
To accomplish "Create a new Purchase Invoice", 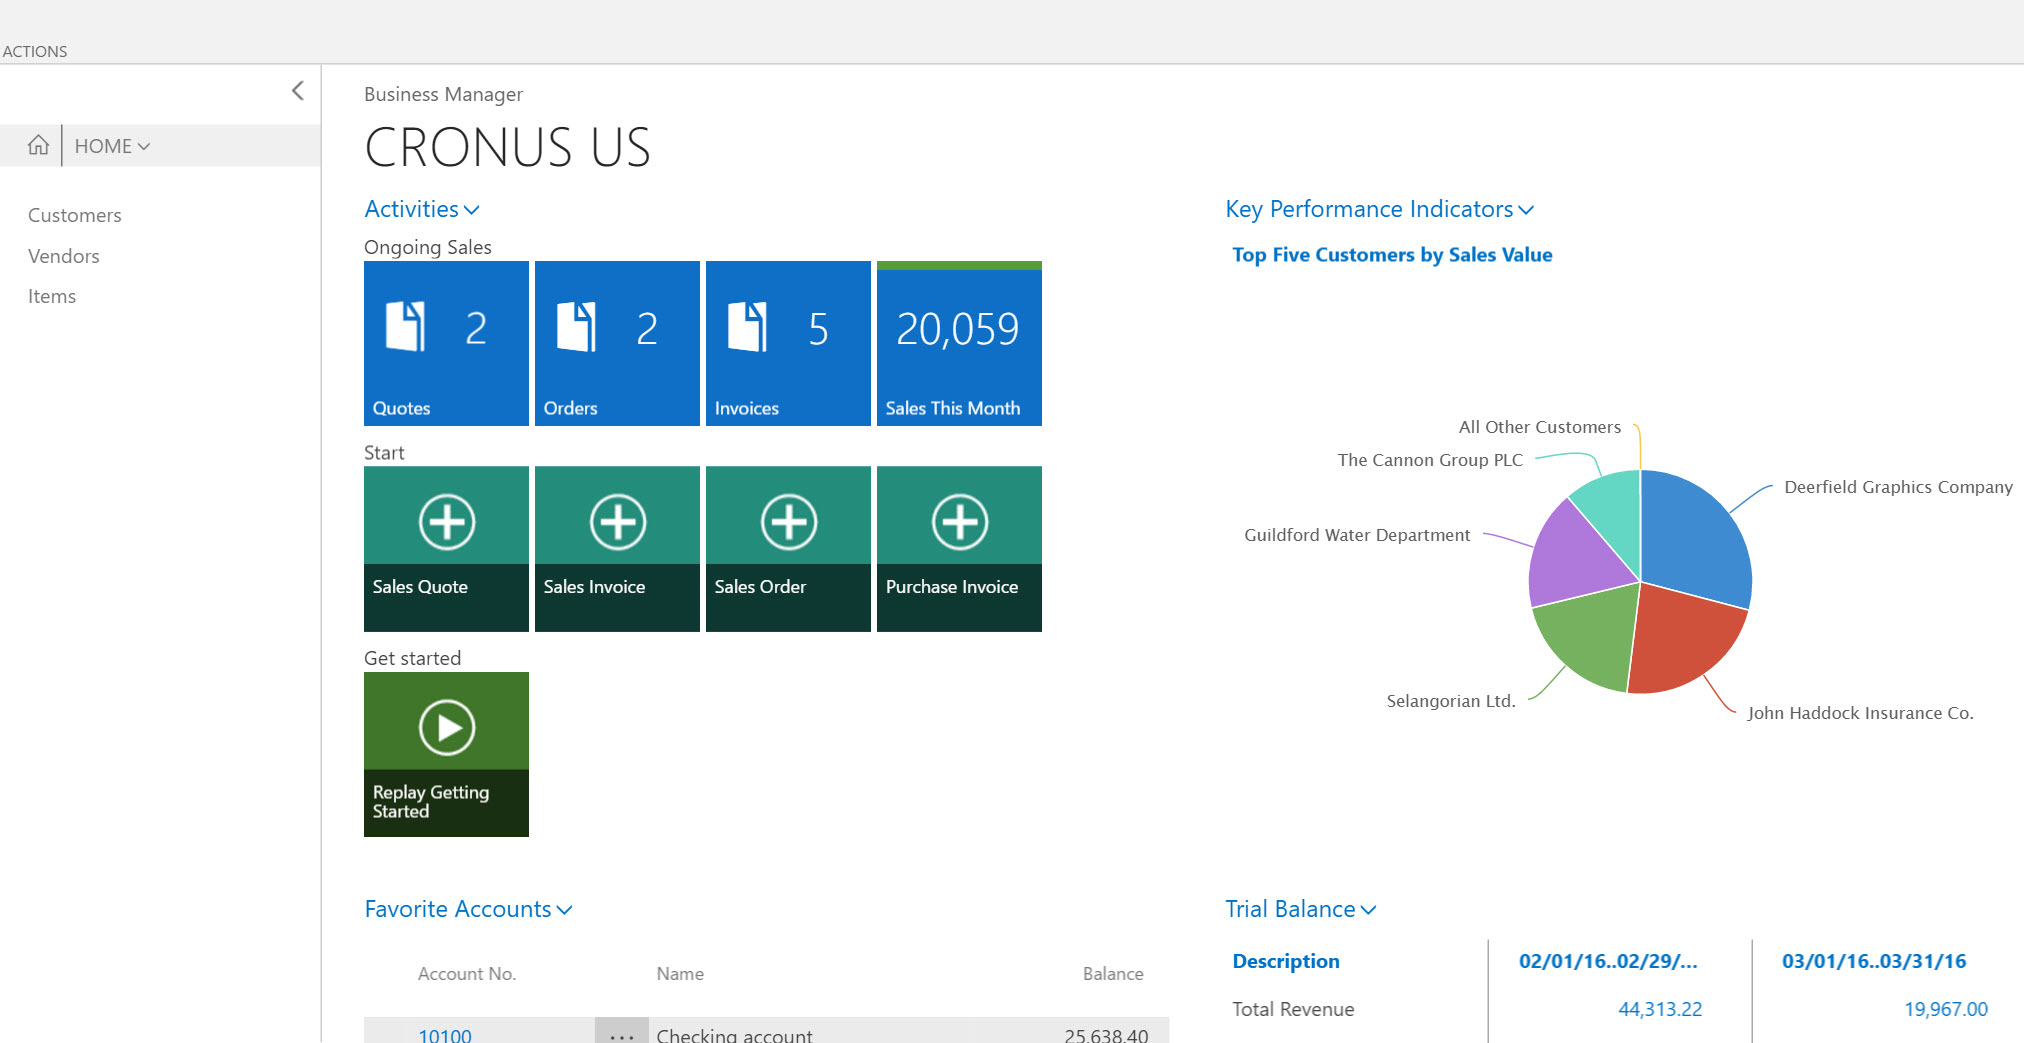I will click(958, 548).
